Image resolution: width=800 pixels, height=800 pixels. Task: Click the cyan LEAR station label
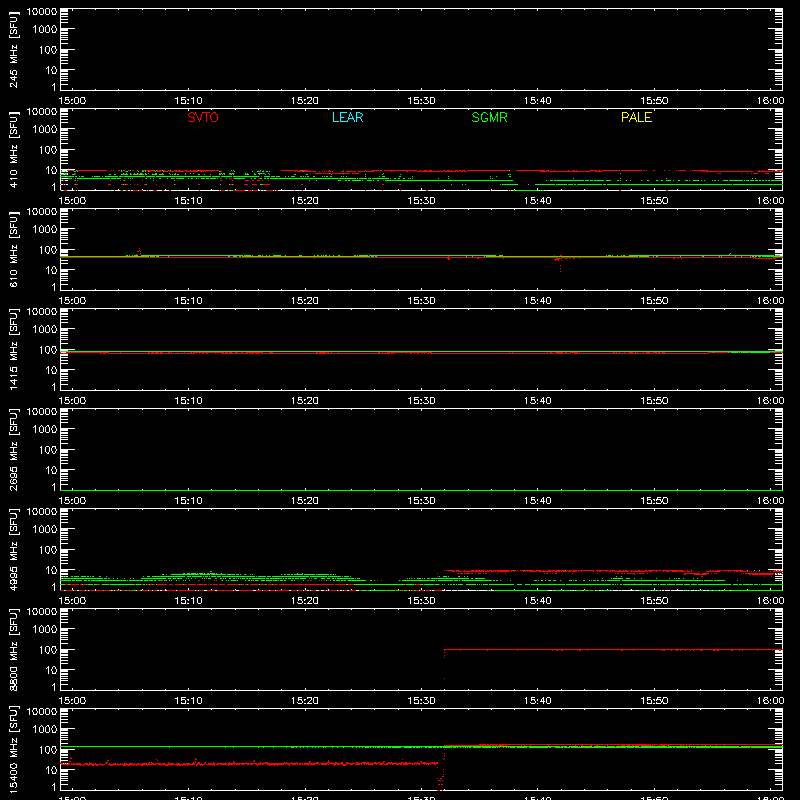click(347, 117)
